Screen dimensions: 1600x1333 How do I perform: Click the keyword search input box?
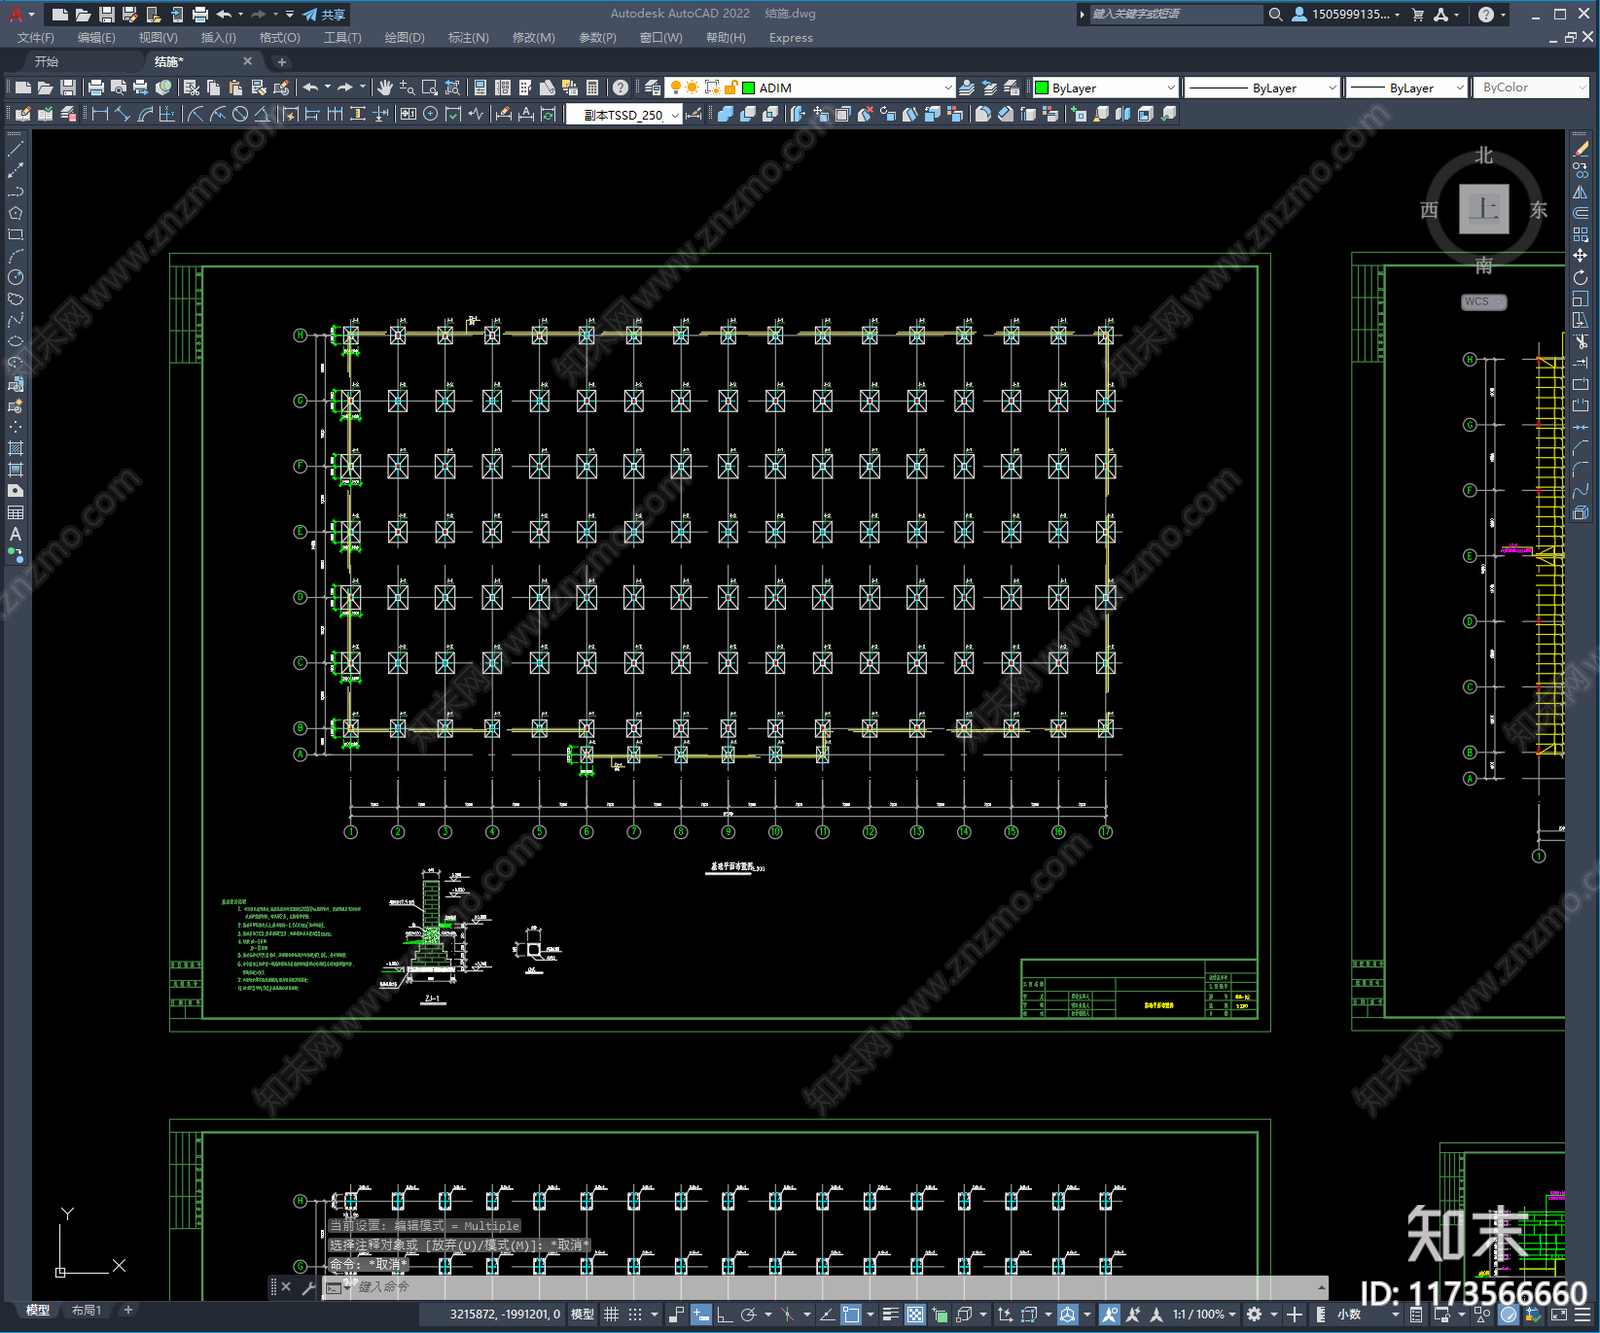(1175, 14)
